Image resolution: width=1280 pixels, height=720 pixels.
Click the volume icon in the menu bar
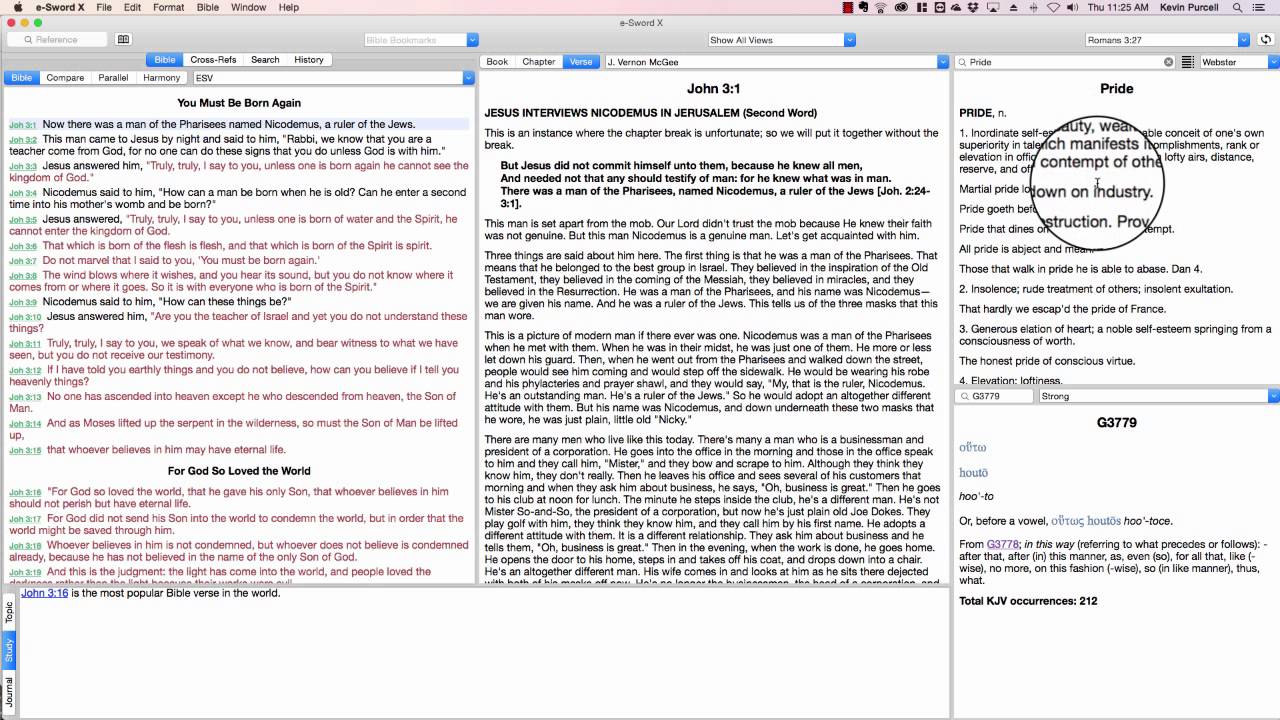(1072, 7)
